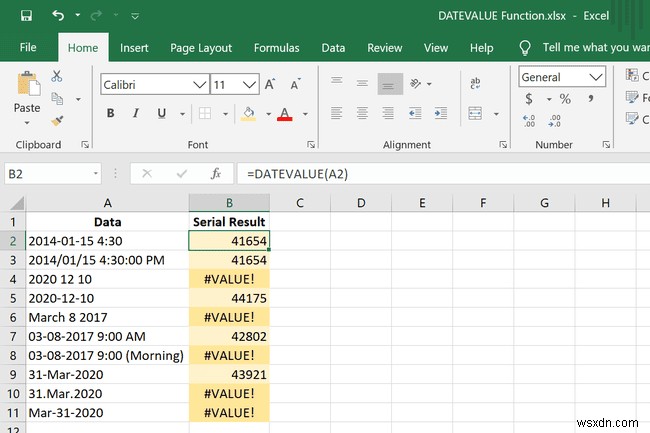This screenshot has height=433, width=650.
Task: Click the Paste clipboard icon
Action: coord(27,92)
